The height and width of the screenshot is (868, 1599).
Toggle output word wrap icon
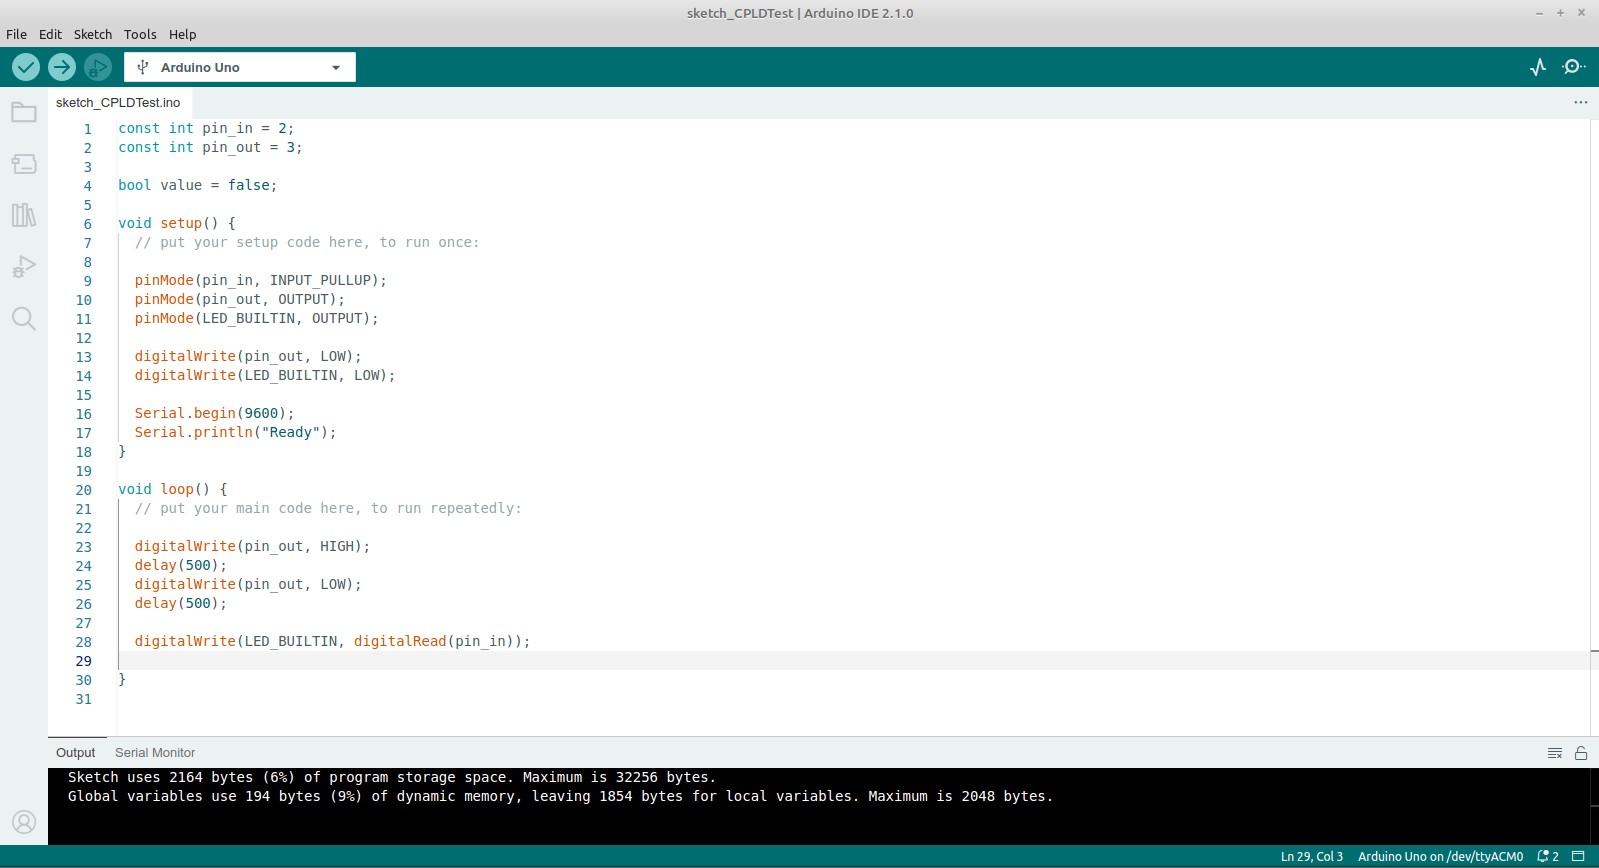click(x=1555, y=753)
